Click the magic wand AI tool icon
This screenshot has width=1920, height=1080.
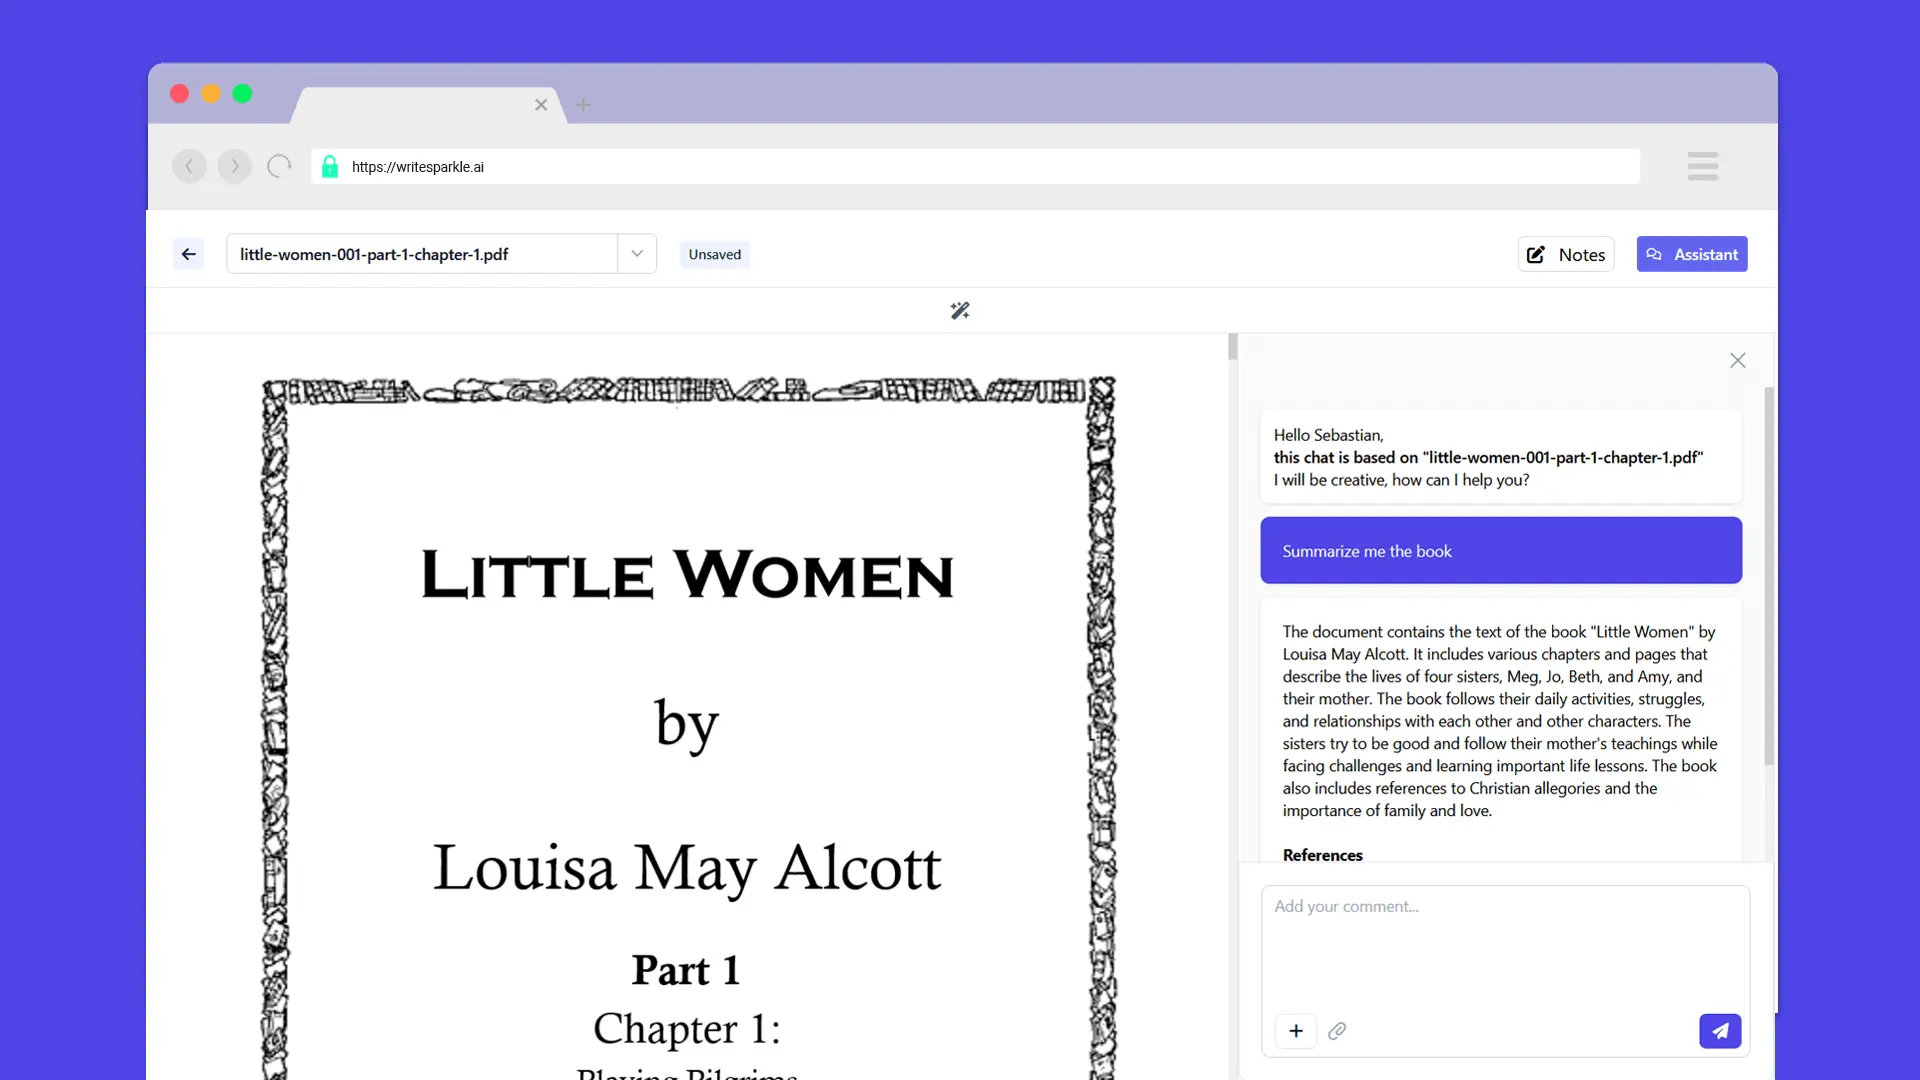point(960,311)
